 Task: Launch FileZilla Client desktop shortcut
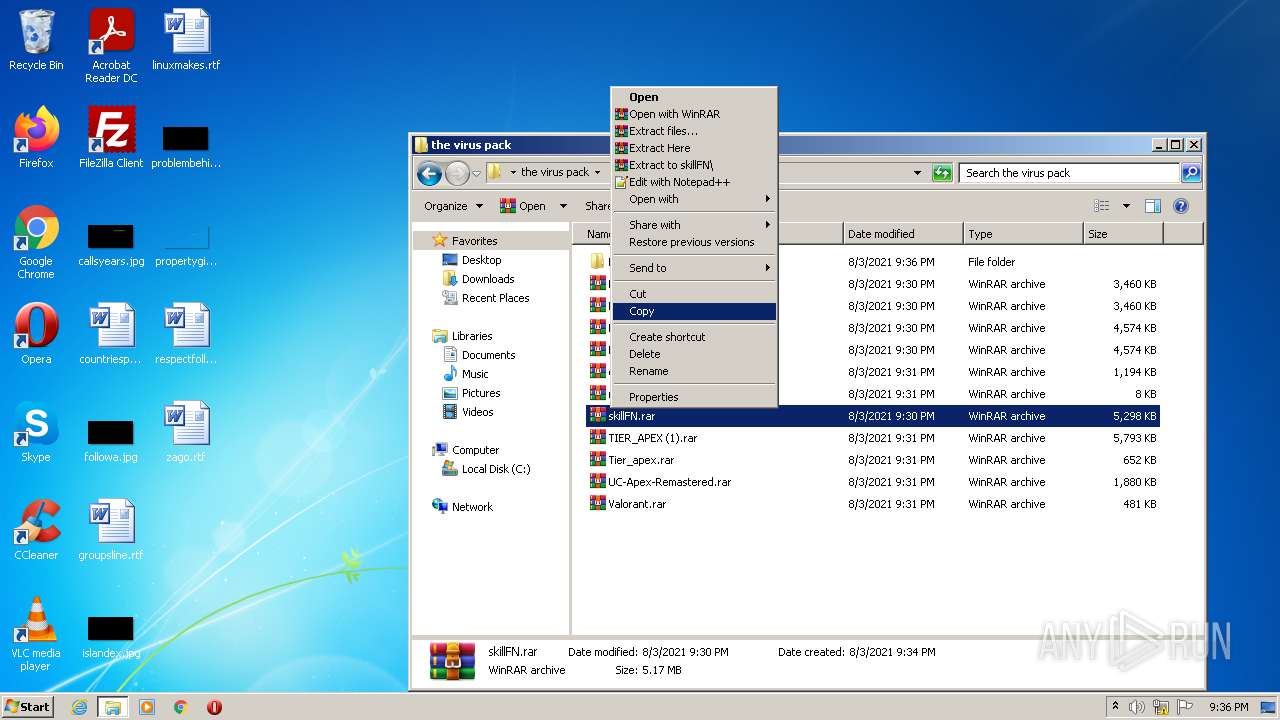point(111,138)
